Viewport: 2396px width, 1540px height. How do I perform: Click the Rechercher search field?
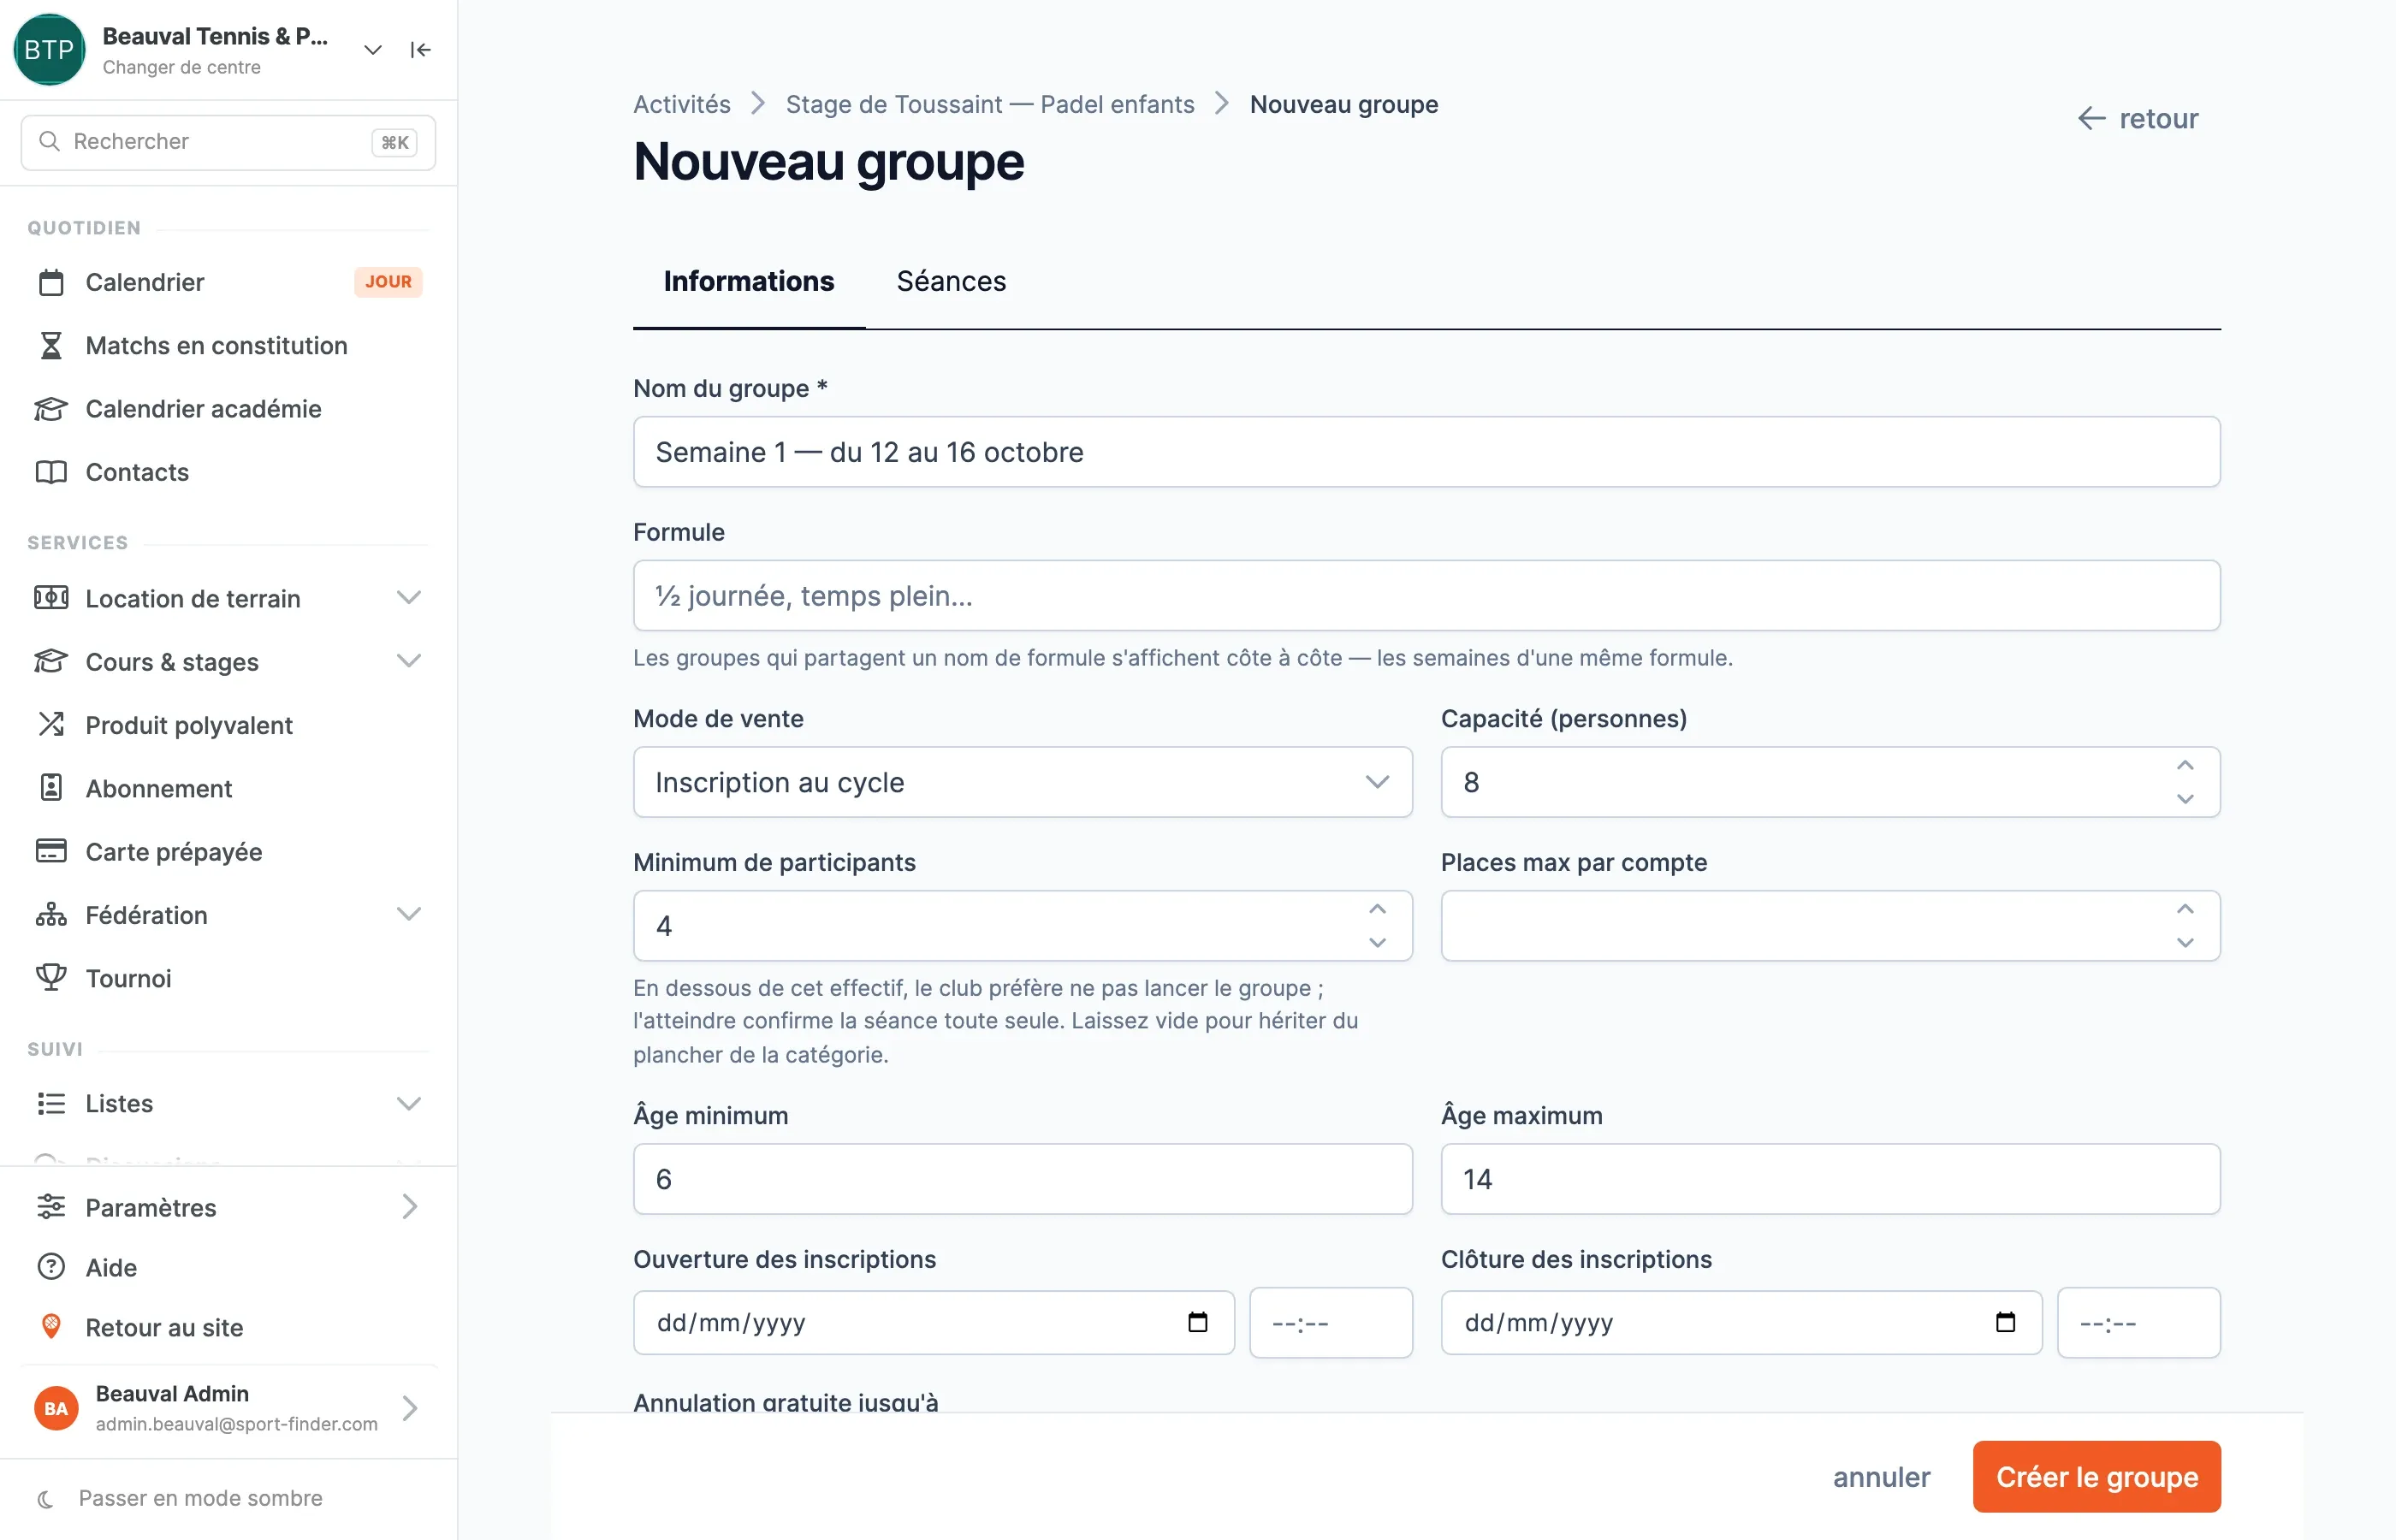(228, 142)
